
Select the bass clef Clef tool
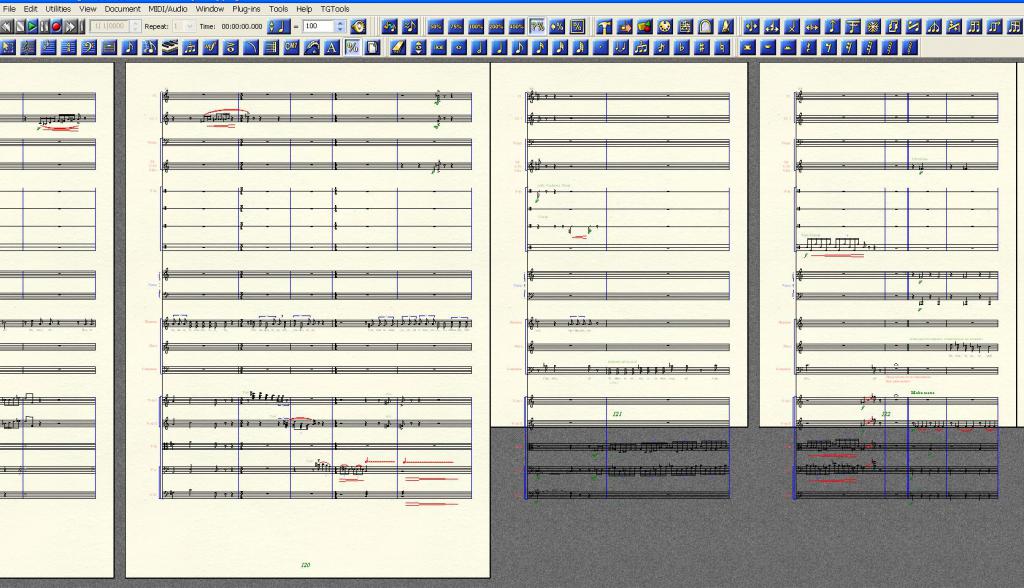pos(88,47)
